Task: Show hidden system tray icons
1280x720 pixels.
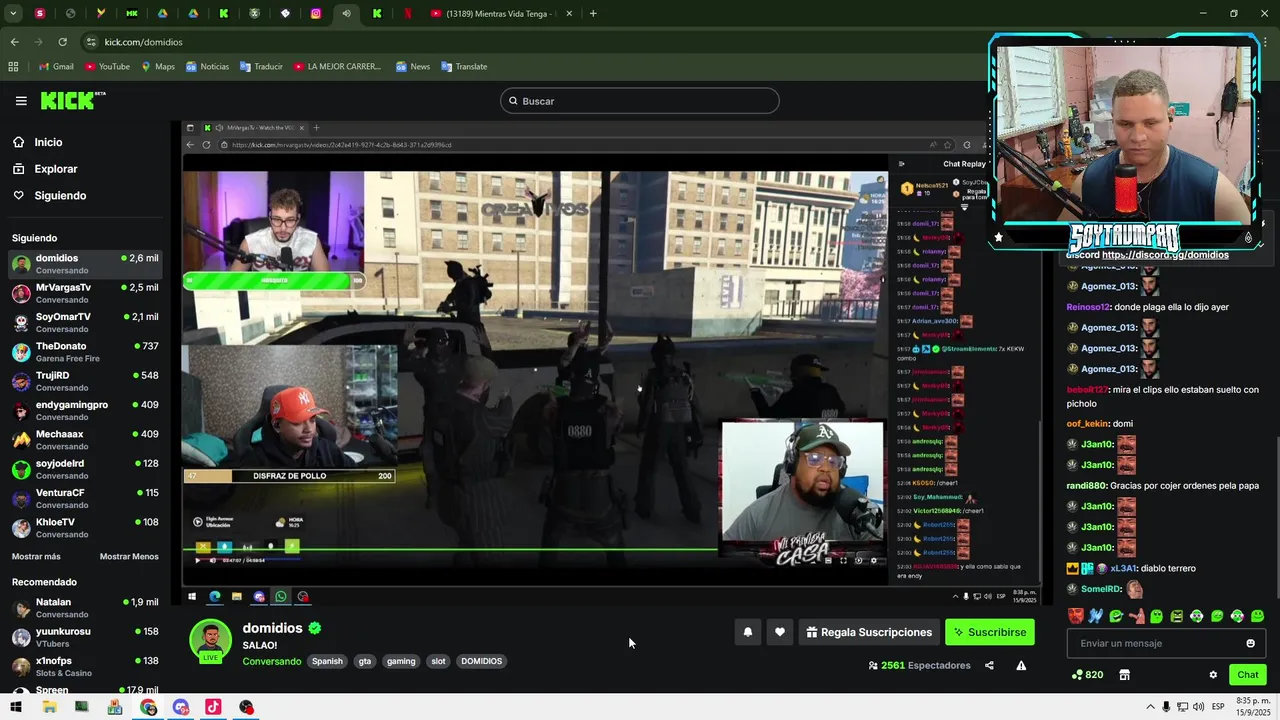Action: pos(1150,707)
